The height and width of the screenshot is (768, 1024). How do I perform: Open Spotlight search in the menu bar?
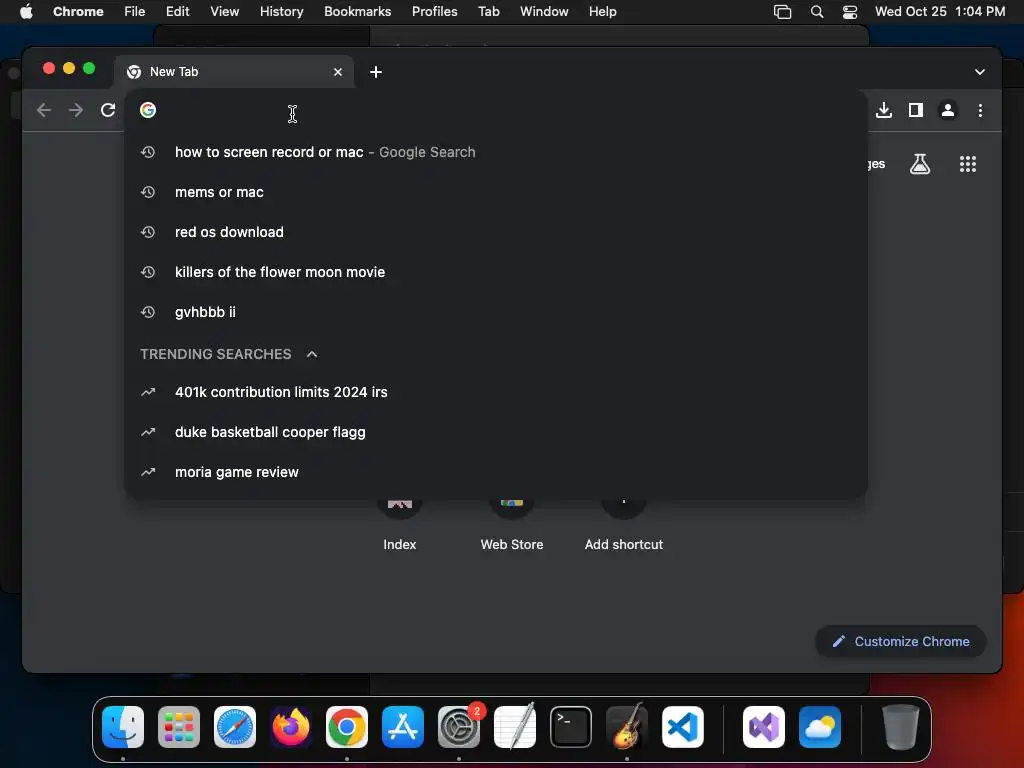point(817,12)
